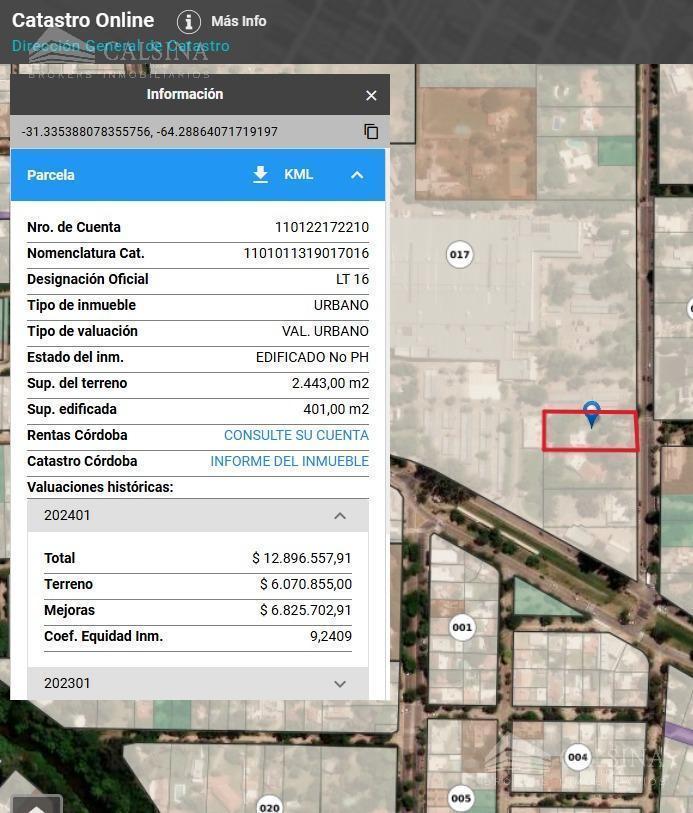
Task: Click Mejoras value $ 6.825.702,91
Action: pyautogui.click(x=306, y=610)
